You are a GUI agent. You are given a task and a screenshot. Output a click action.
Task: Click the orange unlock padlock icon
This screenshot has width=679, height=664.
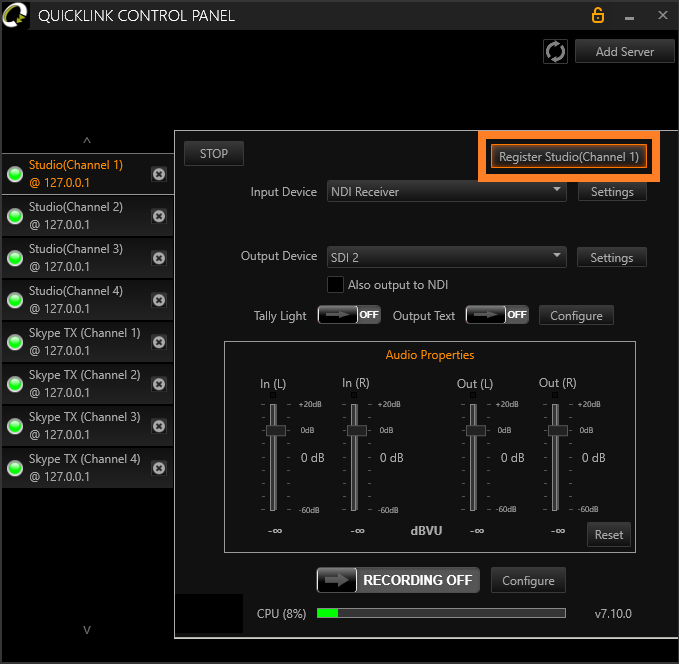598,16
